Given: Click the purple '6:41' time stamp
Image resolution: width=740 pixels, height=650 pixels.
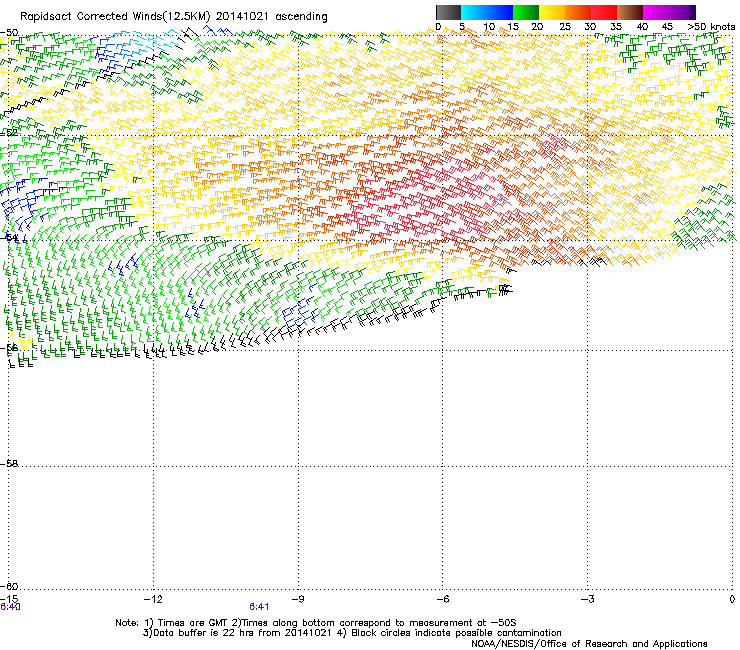Looking at the screenshot, I should [259, 607].
